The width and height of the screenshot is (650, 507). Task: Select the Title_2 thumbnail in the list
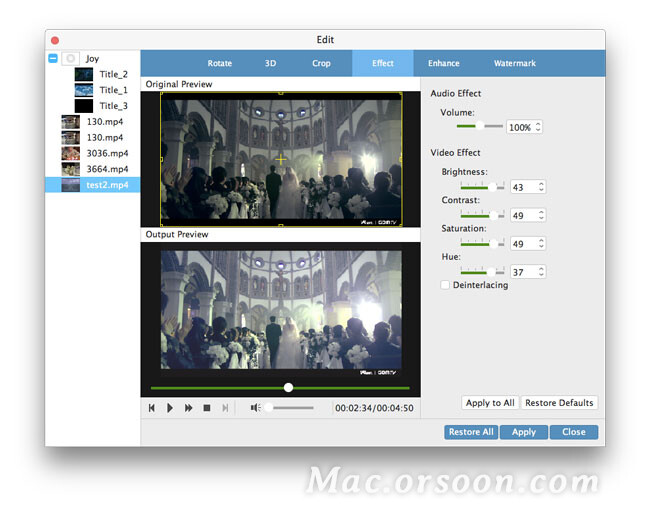pos(84,74)
